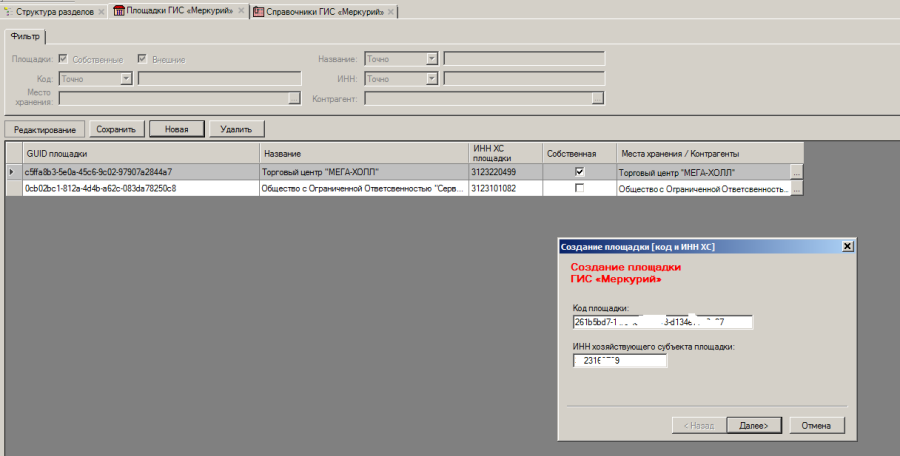This screenshot has width=900, height=456.
Task: Open the storage-places ellipsis for the «Общество» row
Action: (x=797, y=188)
